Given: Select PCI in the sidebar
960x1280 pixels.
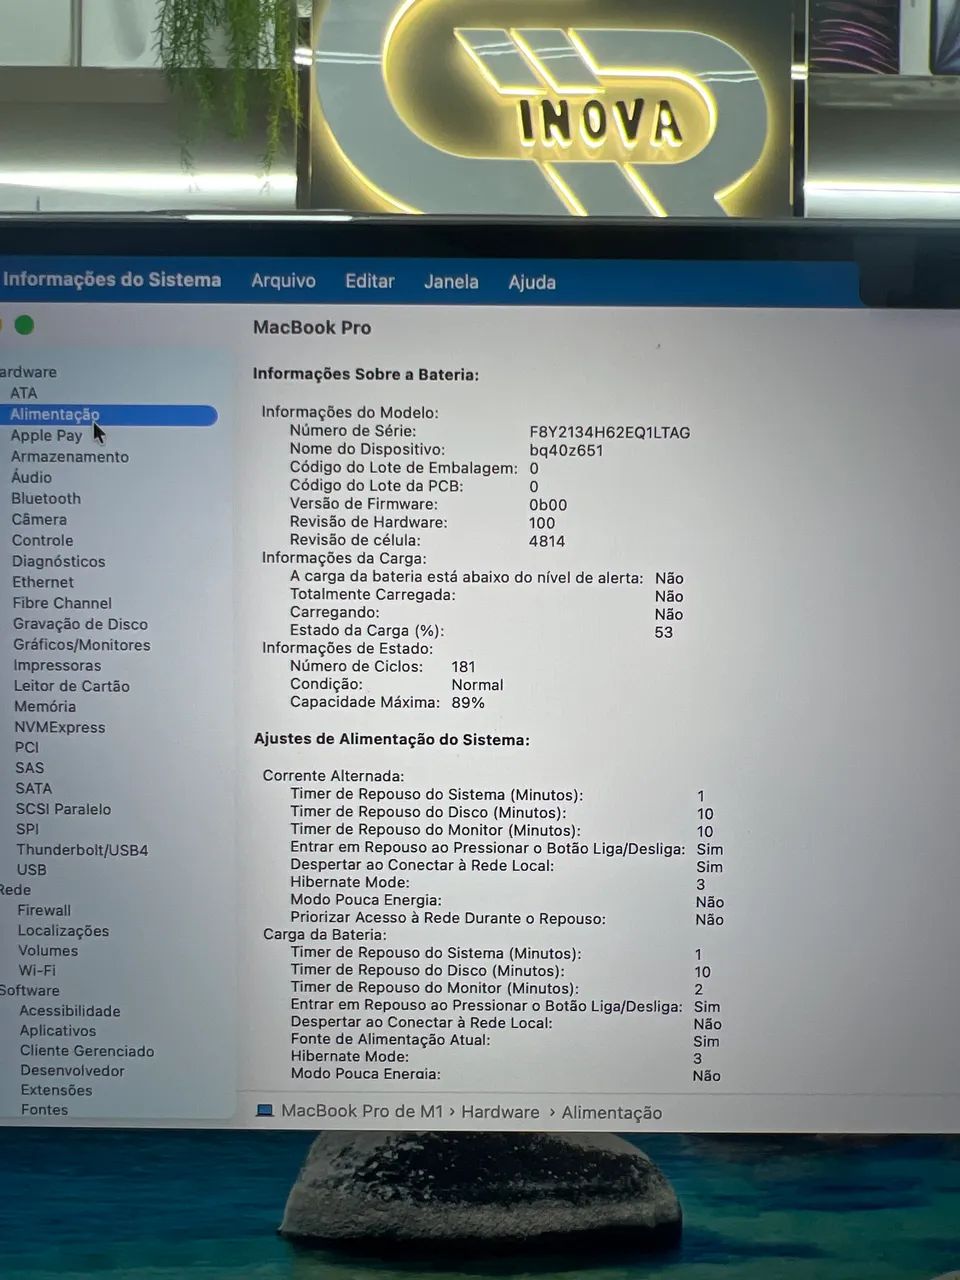Looking at the screenshot, I should 27,747.
